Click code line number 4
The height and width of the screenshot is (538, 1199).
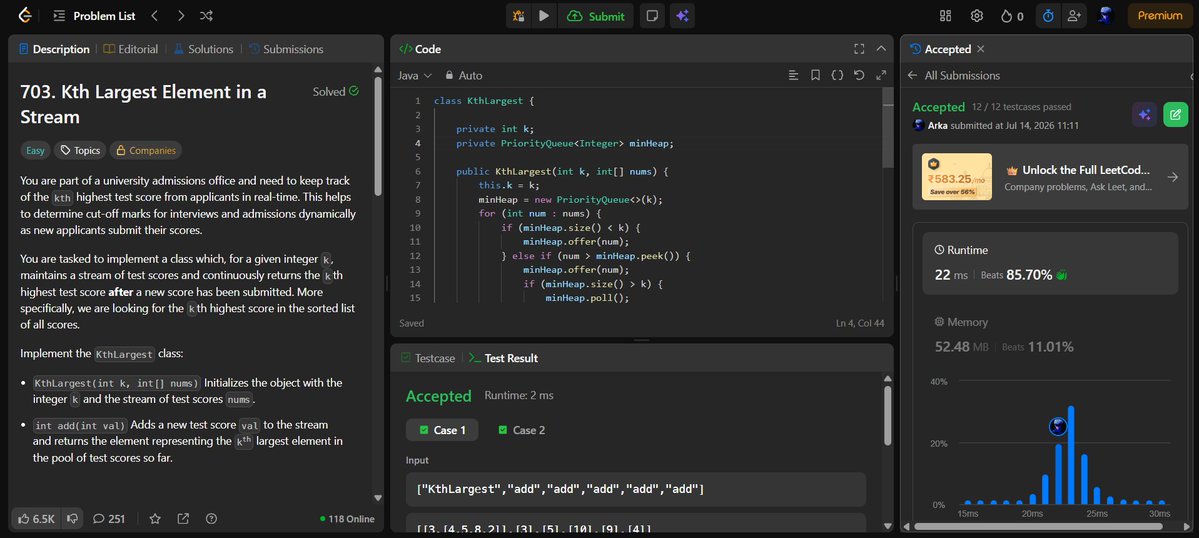[418, 143]
